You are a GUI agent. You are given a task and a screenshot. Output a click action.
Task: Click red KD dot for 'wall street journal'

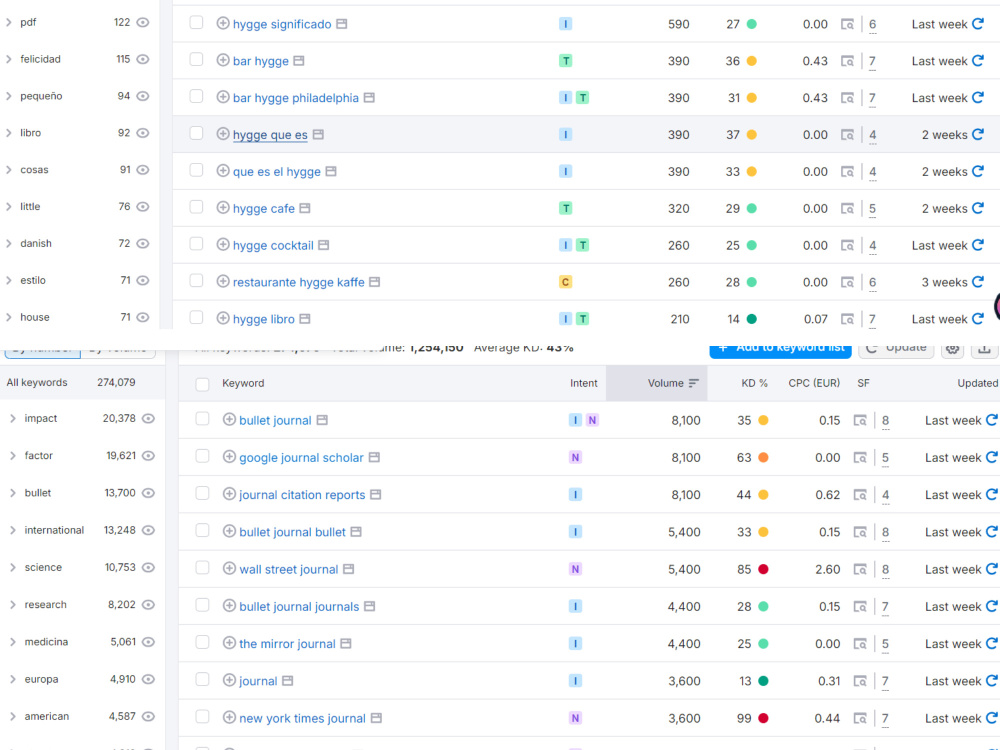(763, 569)
